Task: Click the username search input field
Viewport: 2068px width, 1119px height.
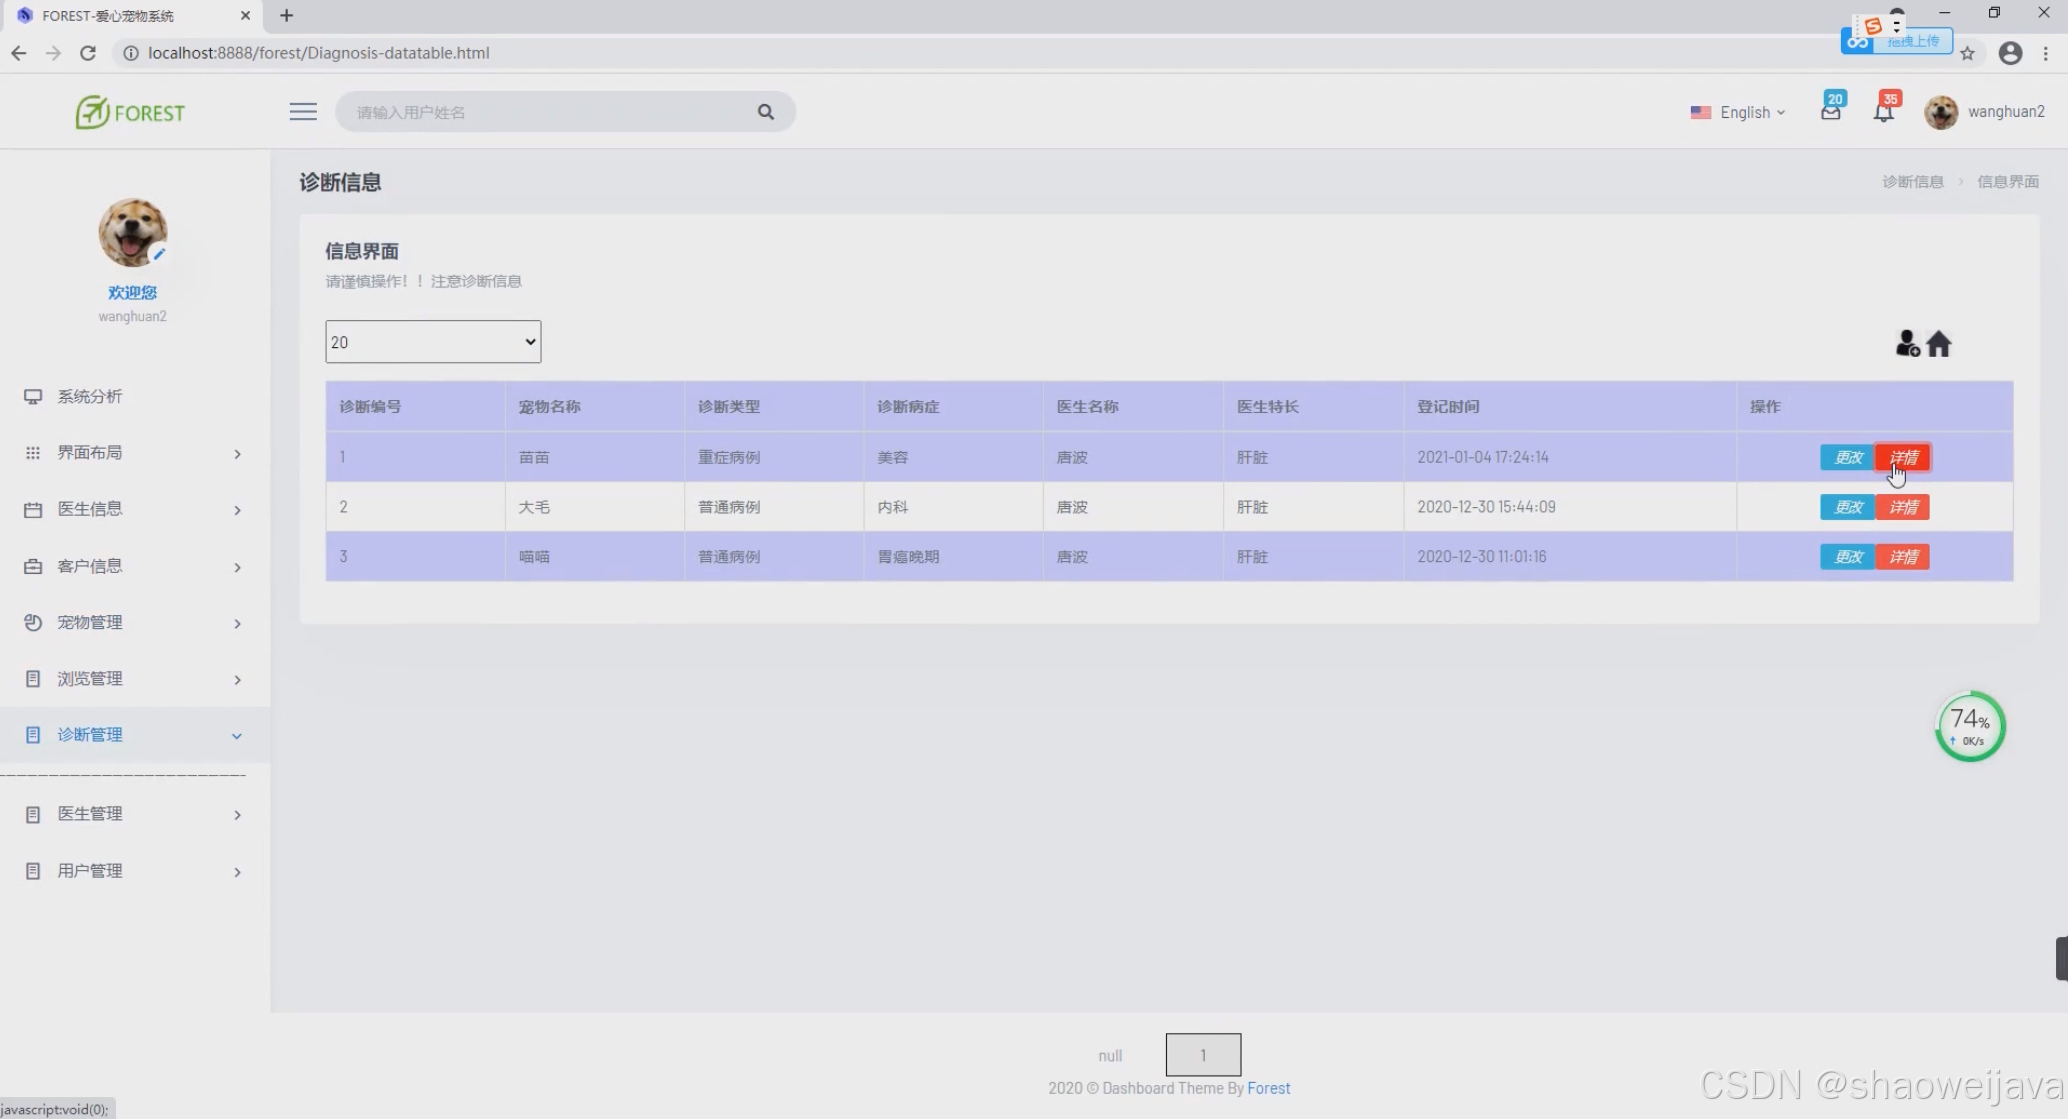Action: point(550,112)
